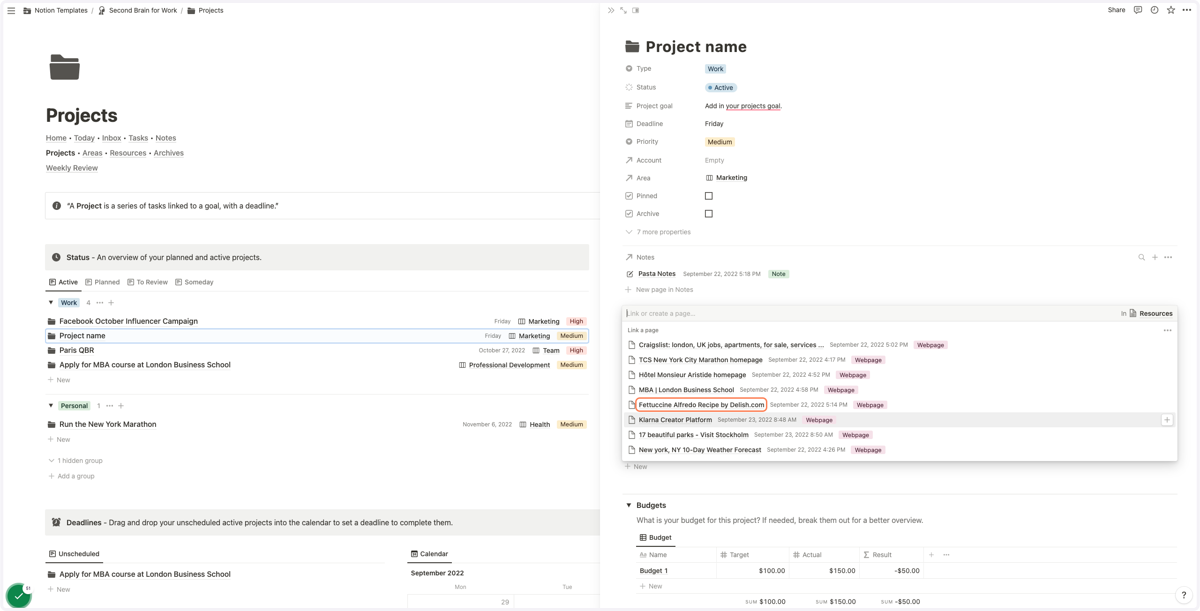This screenshot has width=1200, height=611.
Task: Open the Second Brain for Work breadcrumb
Action: 137,10
